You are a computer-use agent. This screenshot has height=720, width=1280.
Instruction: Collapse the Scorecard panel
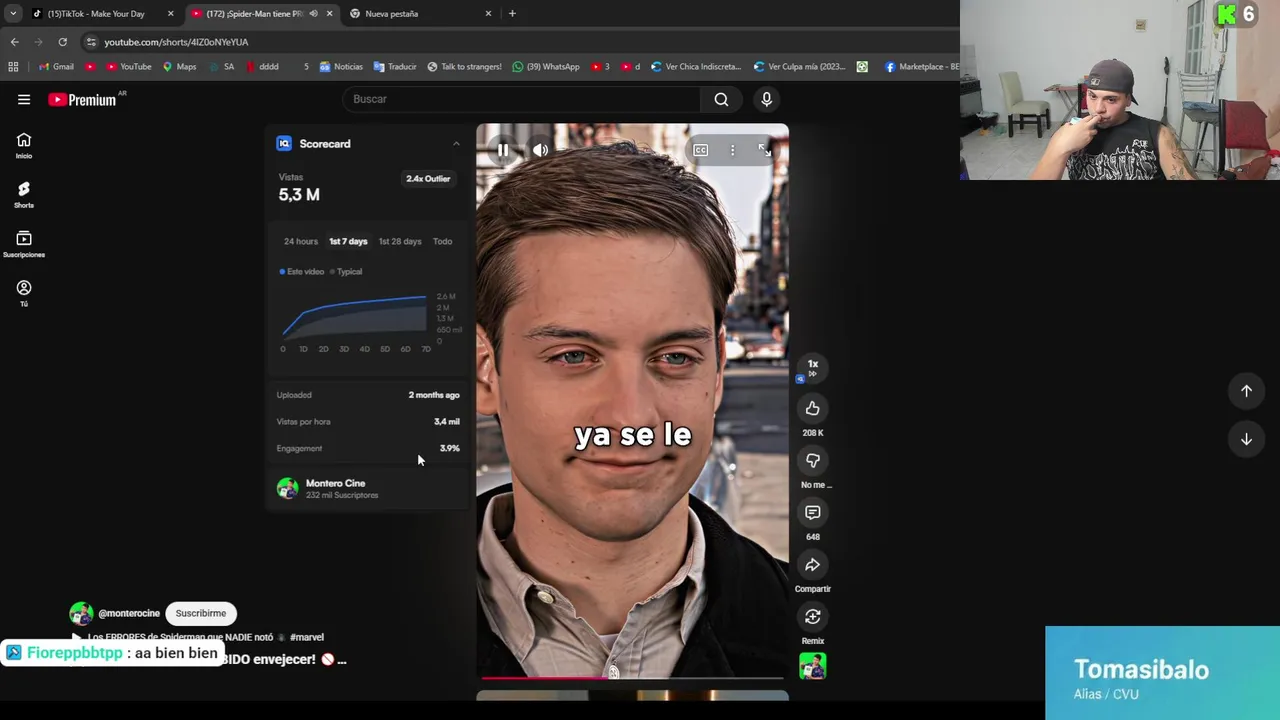click(456, 144)
